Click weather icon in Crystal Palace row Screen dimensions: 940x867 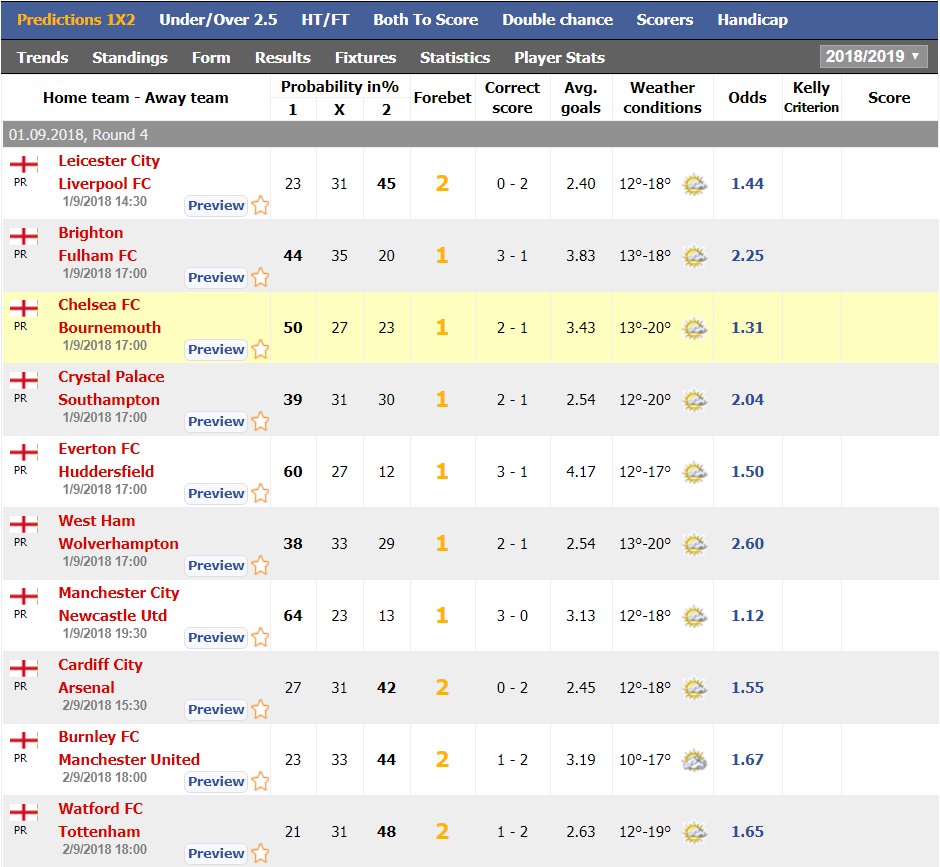point(695,401)
